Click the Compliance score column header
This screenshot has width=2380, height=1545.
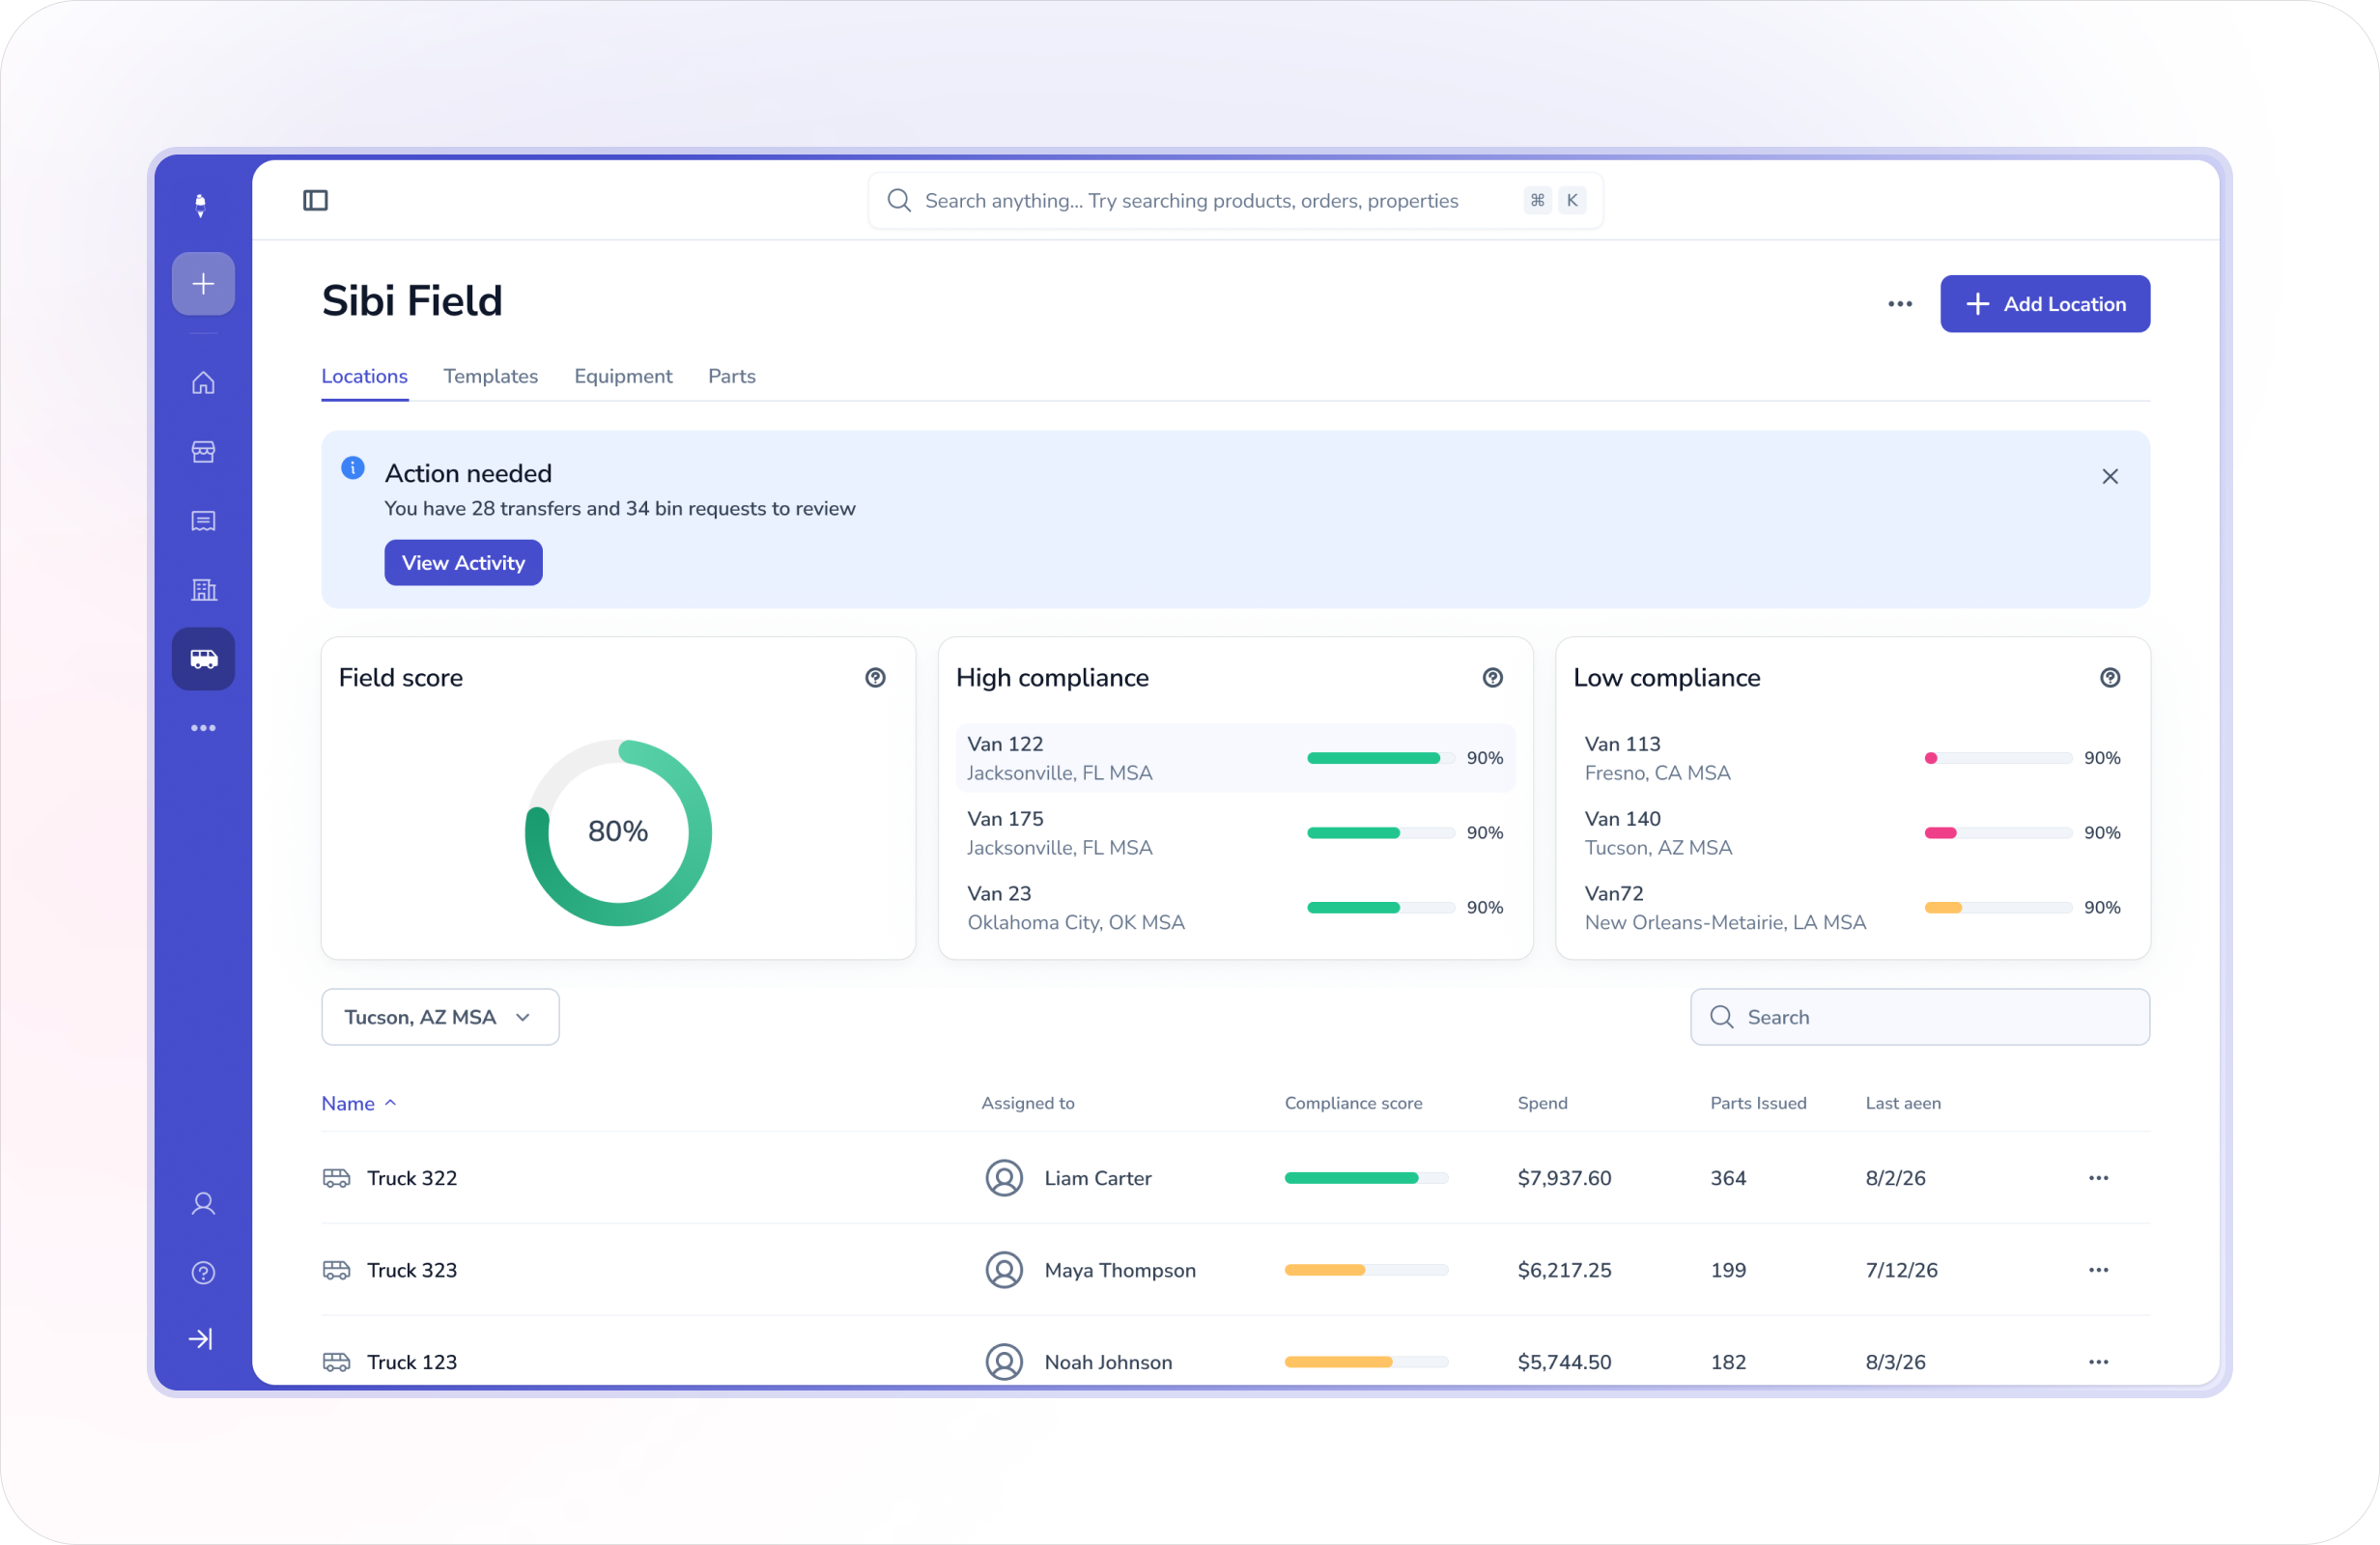(1353, 1103)
